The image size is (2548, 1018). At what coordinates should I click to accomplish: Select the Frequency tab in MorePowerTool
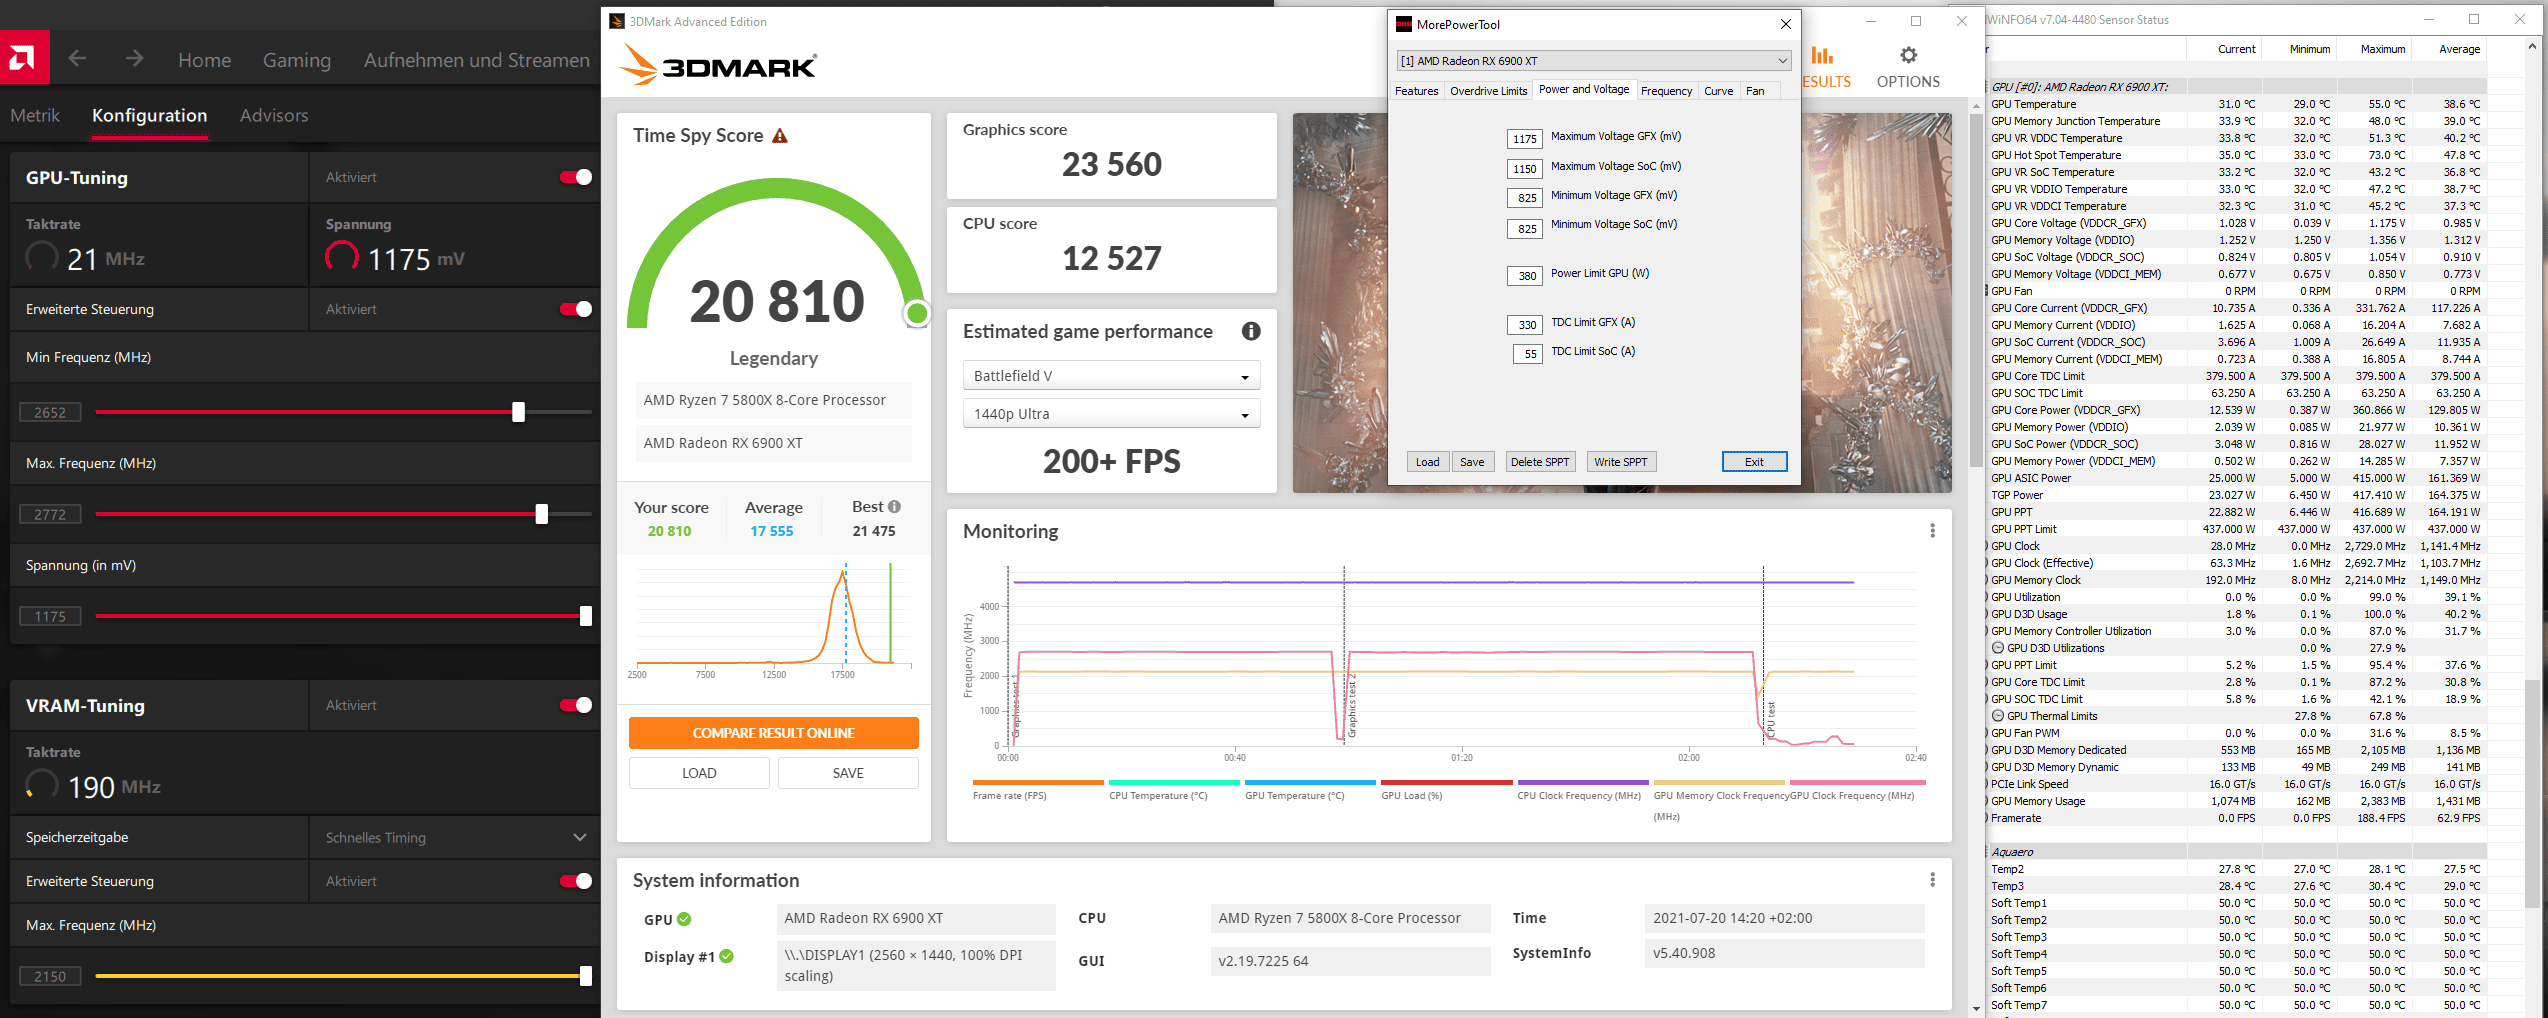tap(1666, 91)
